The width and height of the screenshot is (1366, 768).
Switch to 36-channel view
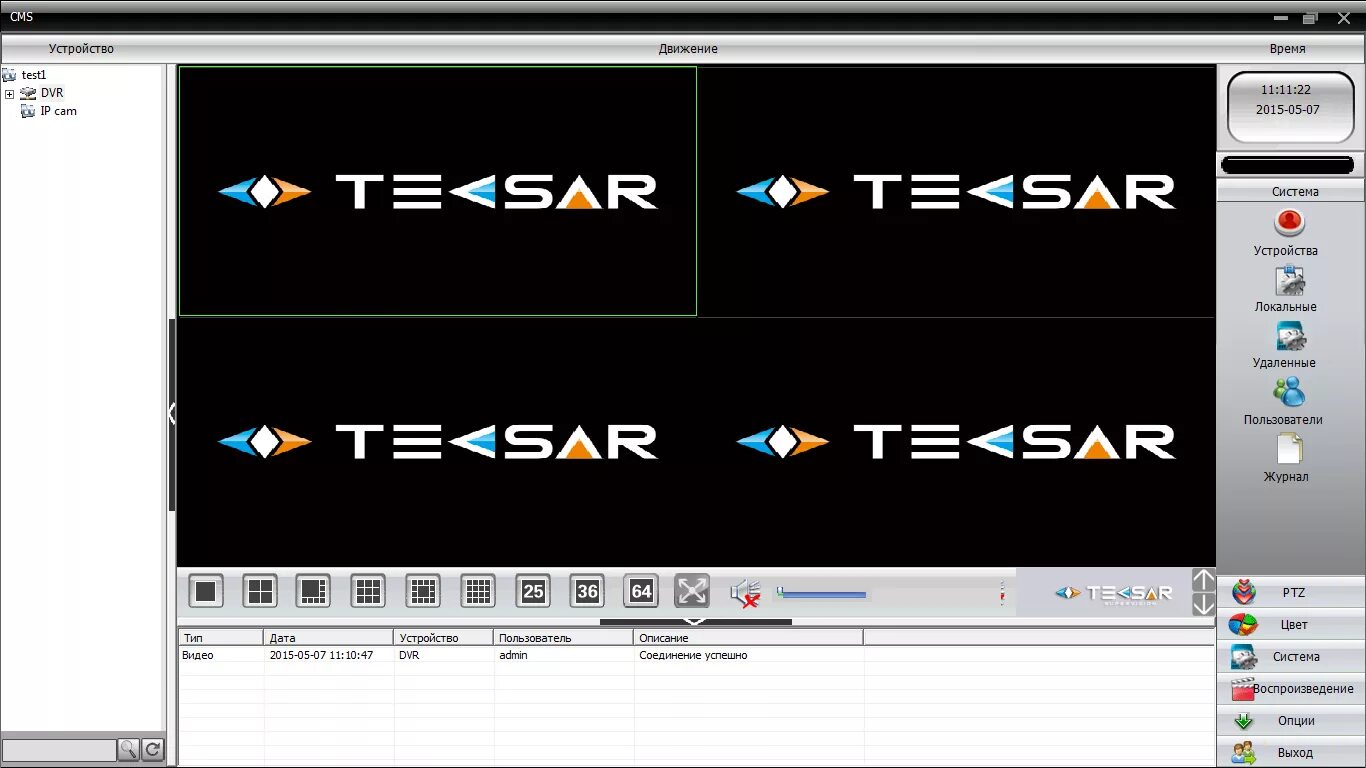tap(587, 591)
